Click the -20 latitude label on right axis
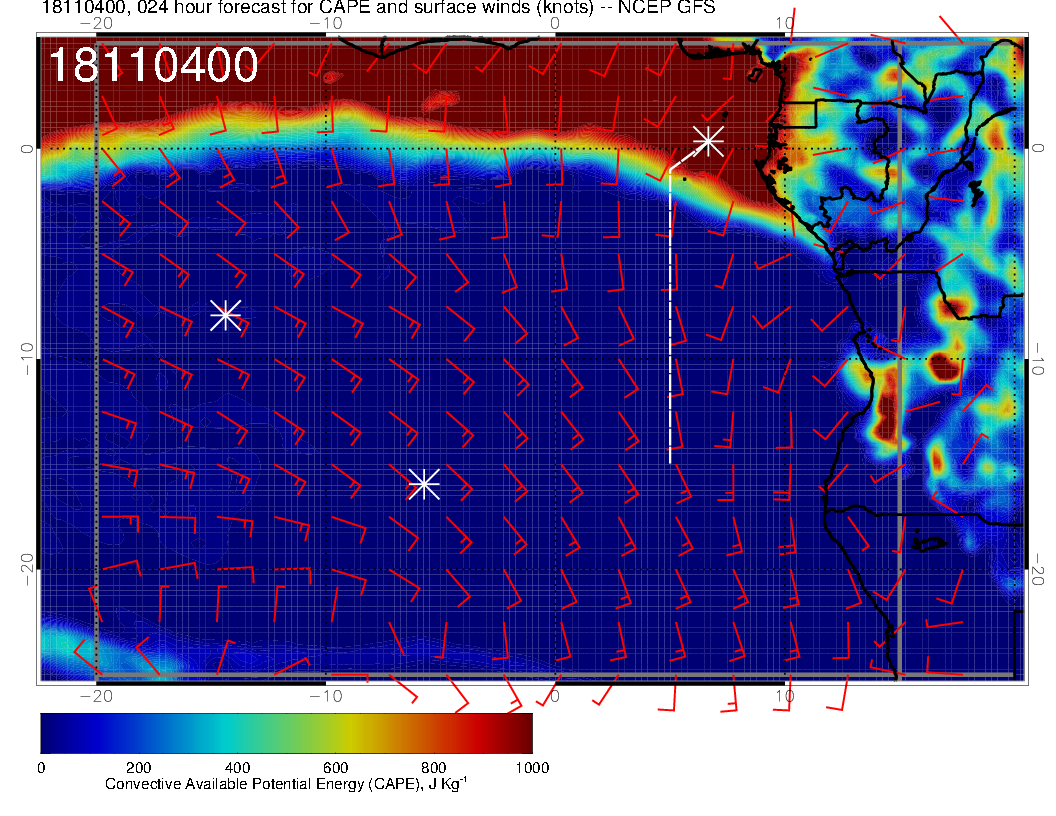 (x=1039, y=570)
